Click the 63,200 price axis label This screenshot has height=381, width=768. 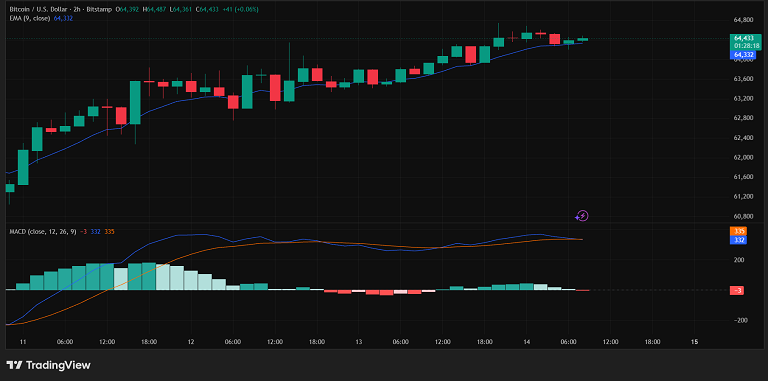point(743,98)
